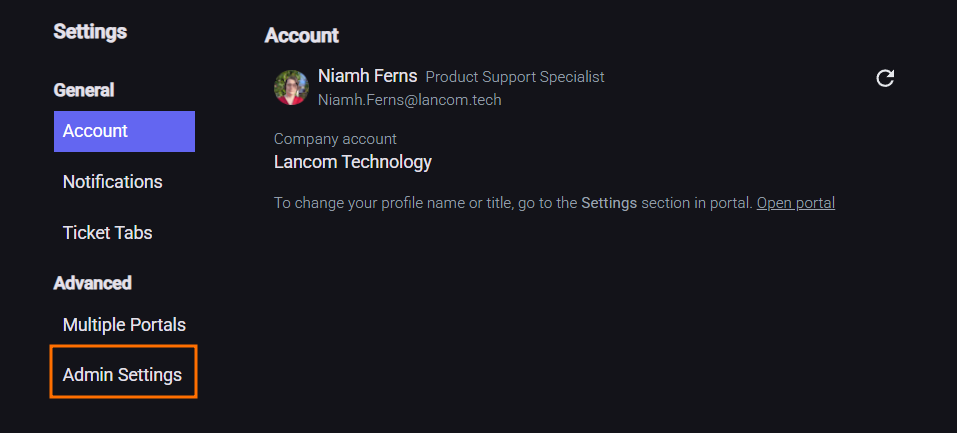This screenshot has width=957, height=433.
Task: Click the Company account label
Action: (x=335, y=139)
